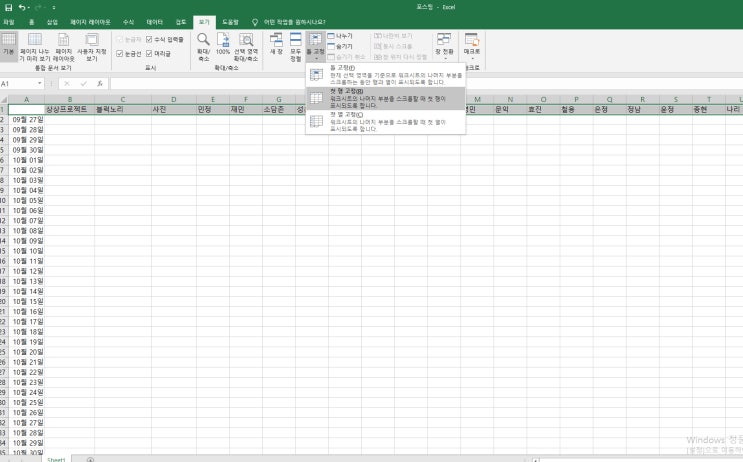Click the Name Box showing A1
Viewport: 743px width, 462px height.
(x=18, y=83)
